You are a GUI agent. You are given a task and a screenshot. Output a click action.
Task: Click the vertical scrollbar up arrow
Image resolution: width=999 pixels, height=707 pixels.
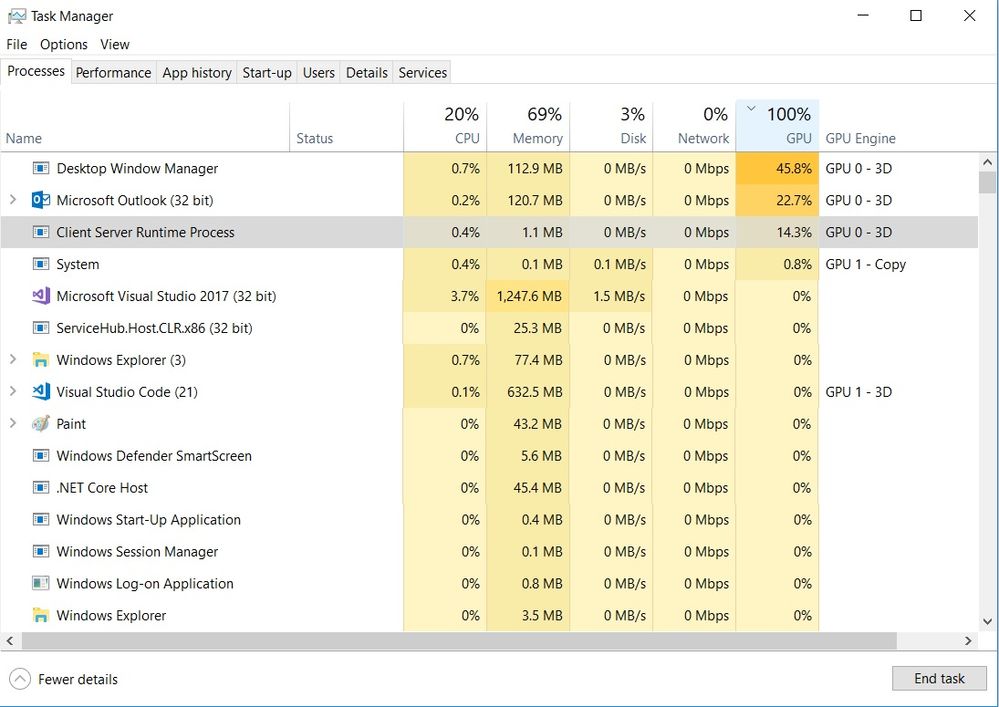tap(988, 163)
